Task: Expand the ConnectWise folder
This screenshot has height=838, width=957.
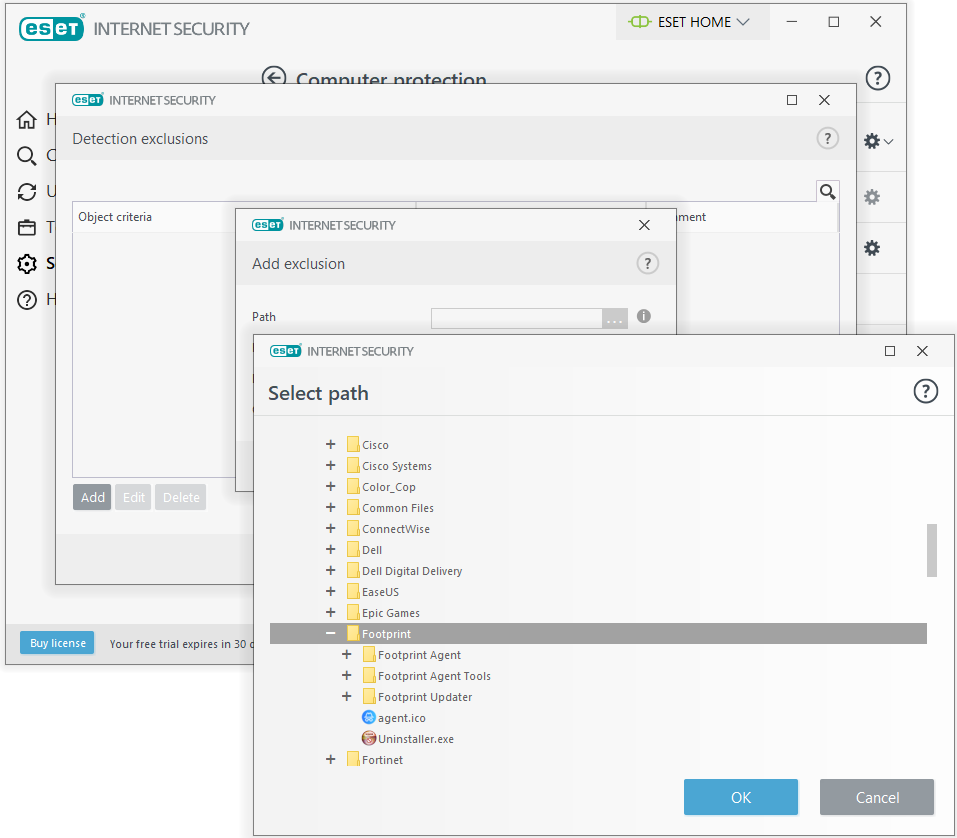Action: pos(331,529)
